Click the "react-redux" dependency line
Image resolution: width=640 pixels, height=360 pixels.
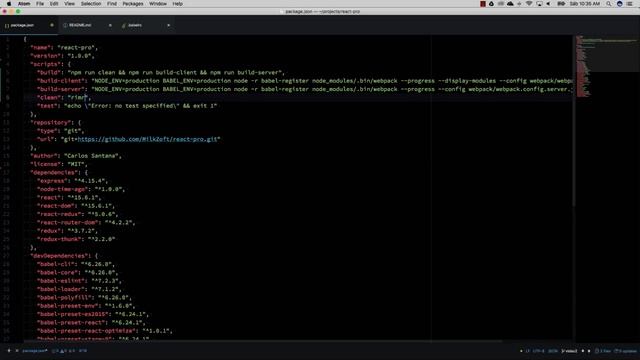pos(77,214)
